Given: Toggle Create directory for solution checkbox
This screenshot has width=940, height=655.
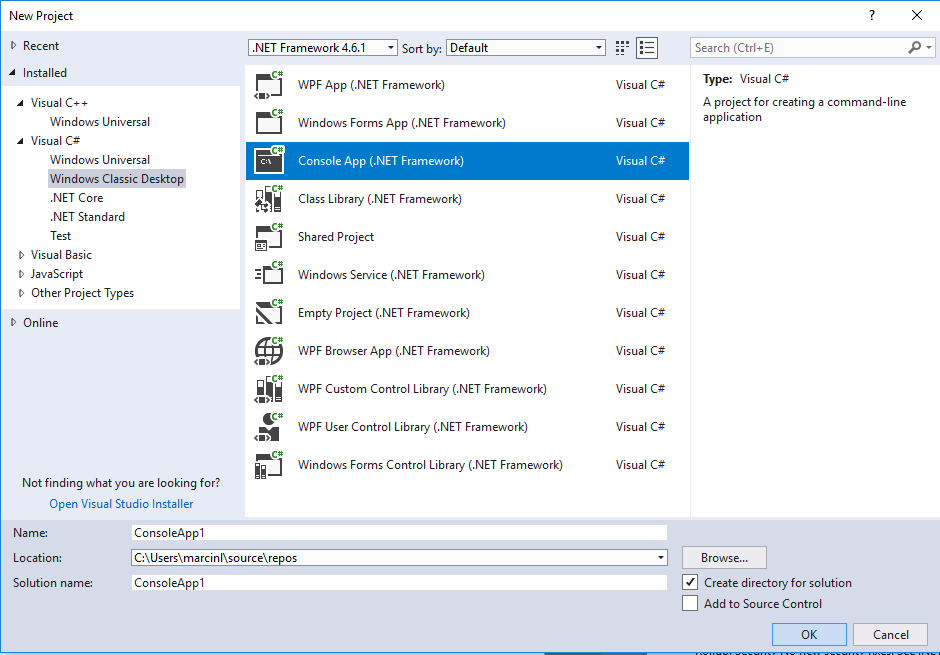Looking at the screenshot, I should [690, 582].
